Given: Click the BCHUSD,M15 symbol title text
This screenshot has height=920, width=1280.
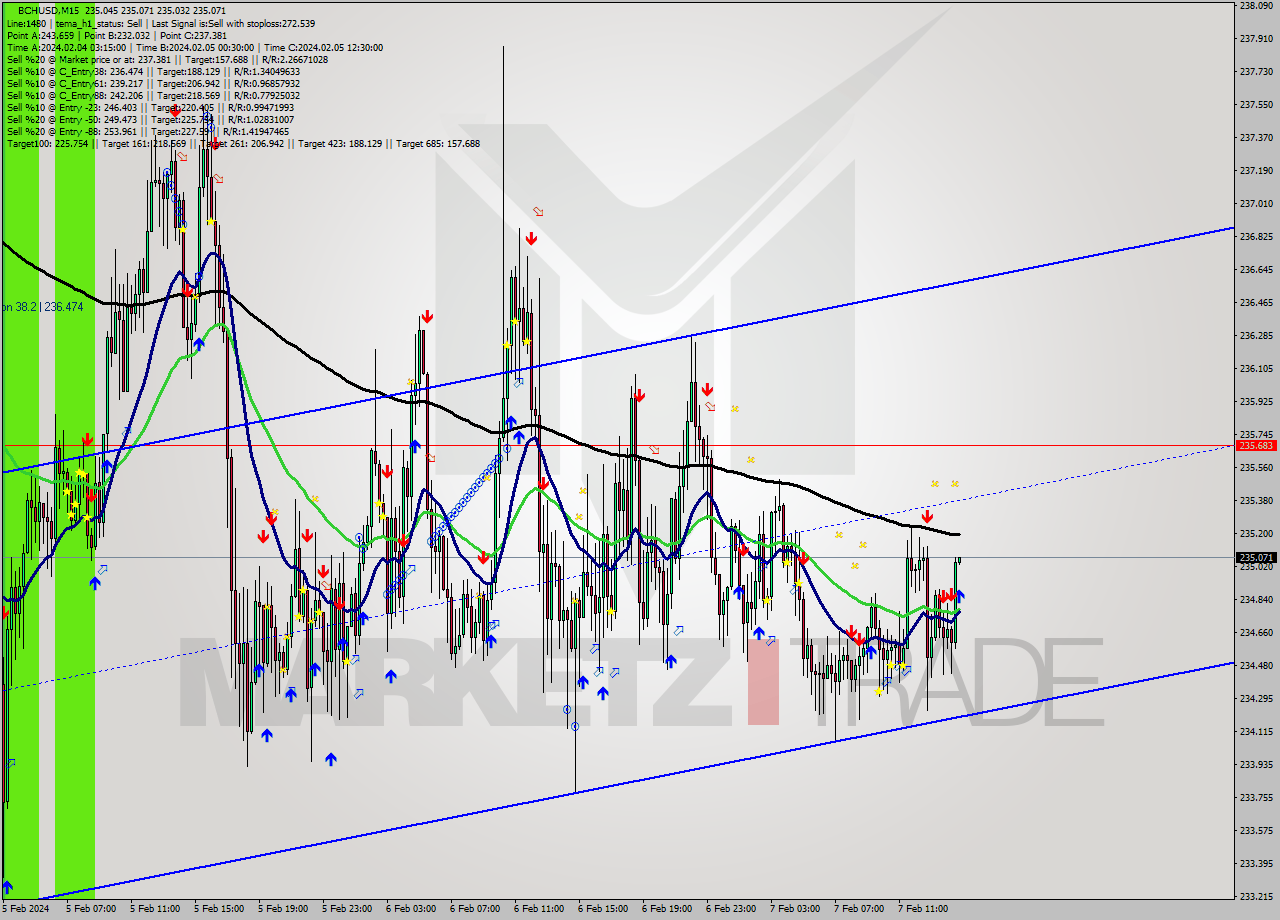Looking at the screenshot, I should tap(49, 11).
